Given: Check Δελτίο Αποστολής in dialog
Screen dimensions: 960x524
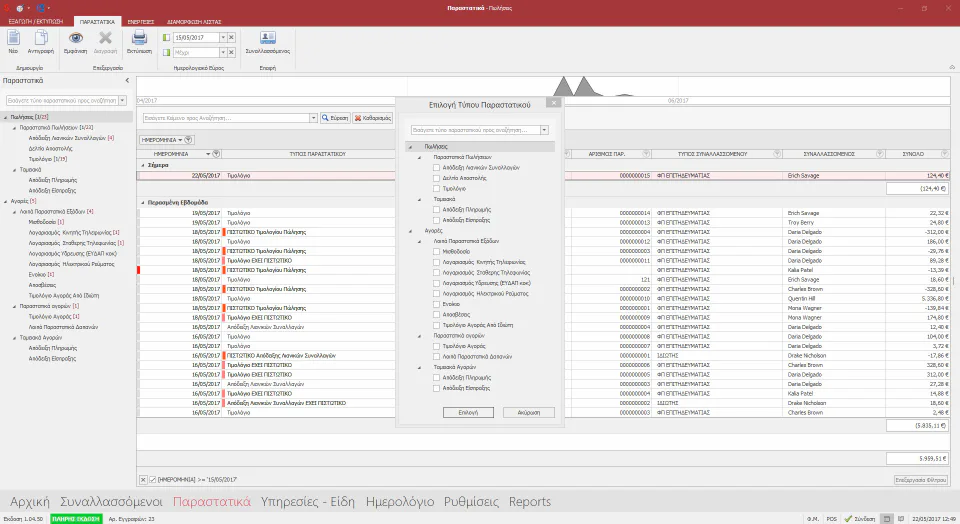Looking at the screenshot, I should click(437, 178).
